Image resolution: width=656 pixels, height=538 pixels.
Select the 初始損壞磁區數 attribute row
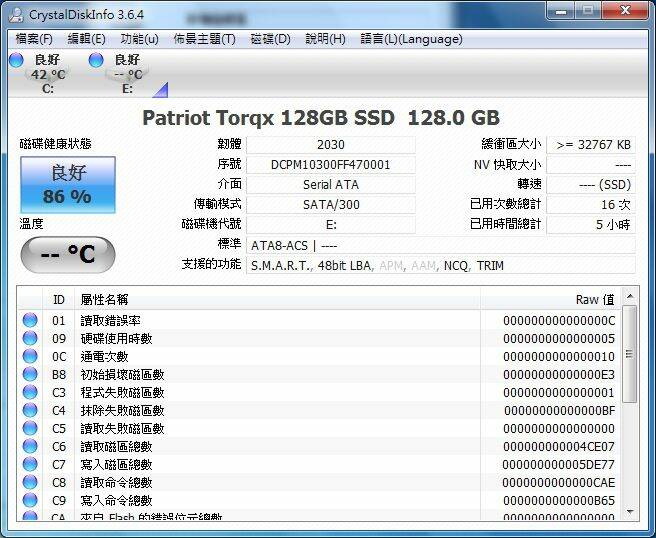(x=319, y=374)
